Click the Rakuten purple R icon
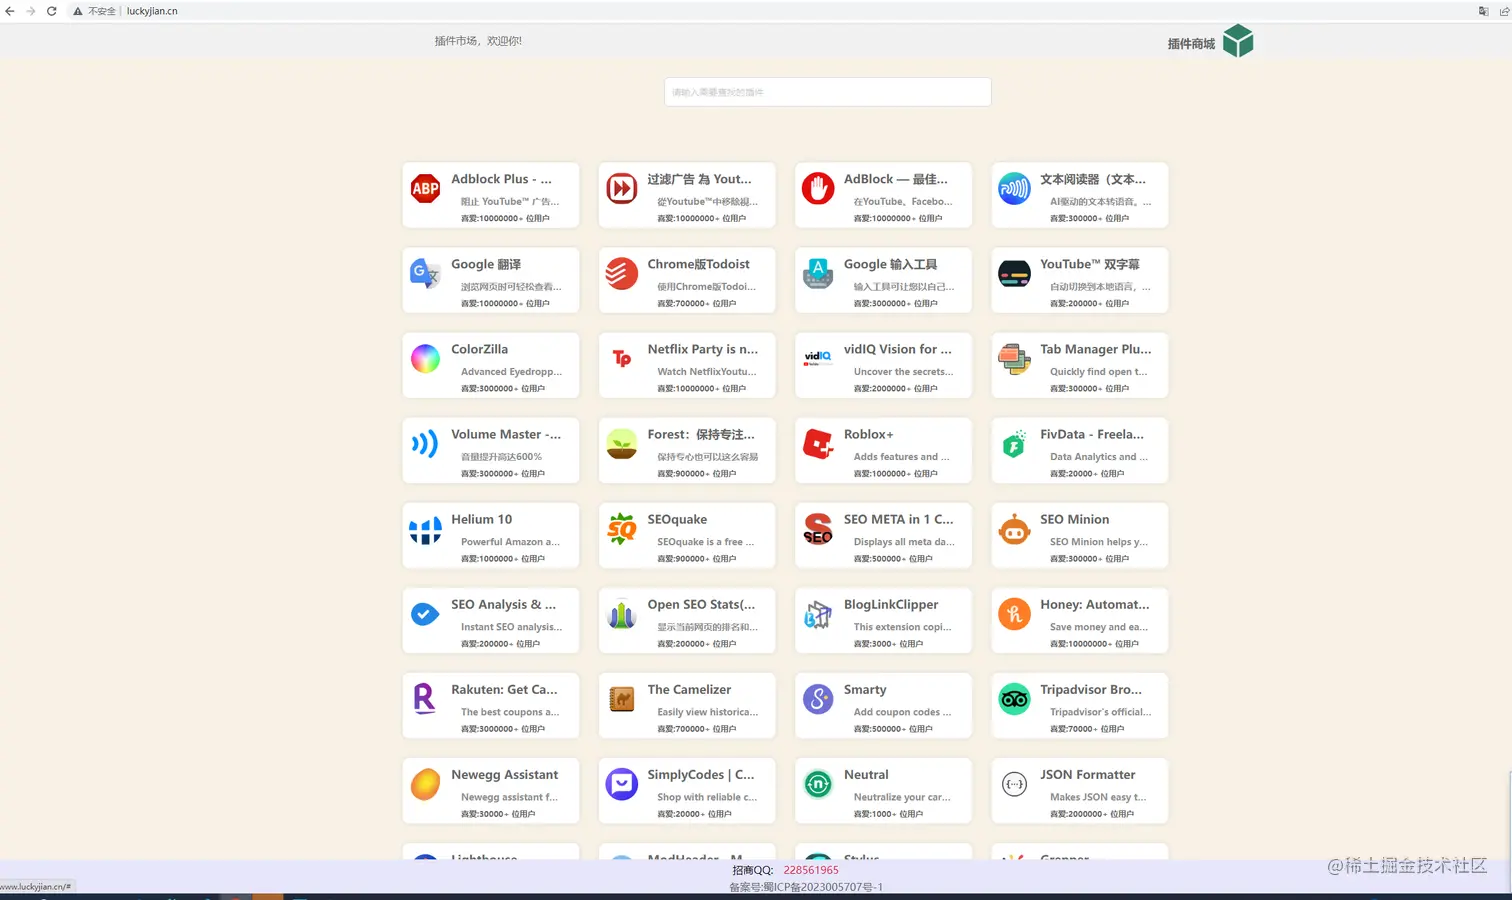 pyautogui.click(x=425, y=698)
